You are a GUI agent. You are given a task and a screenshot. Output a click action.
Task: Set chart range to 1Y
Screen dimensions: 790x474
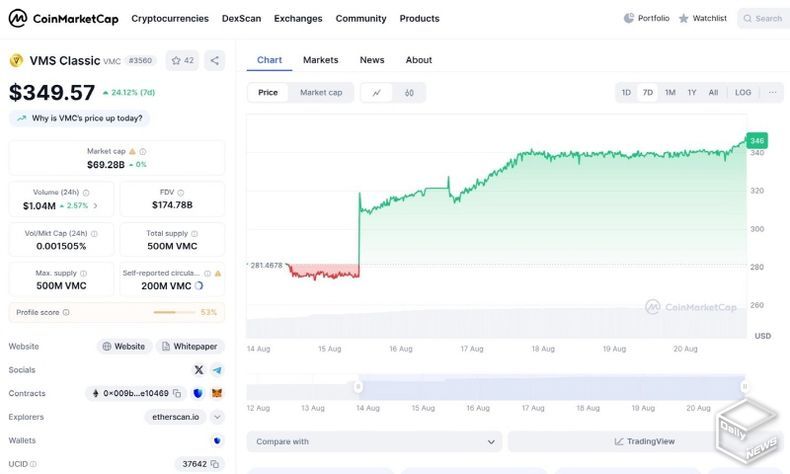(x=692, y=93)
